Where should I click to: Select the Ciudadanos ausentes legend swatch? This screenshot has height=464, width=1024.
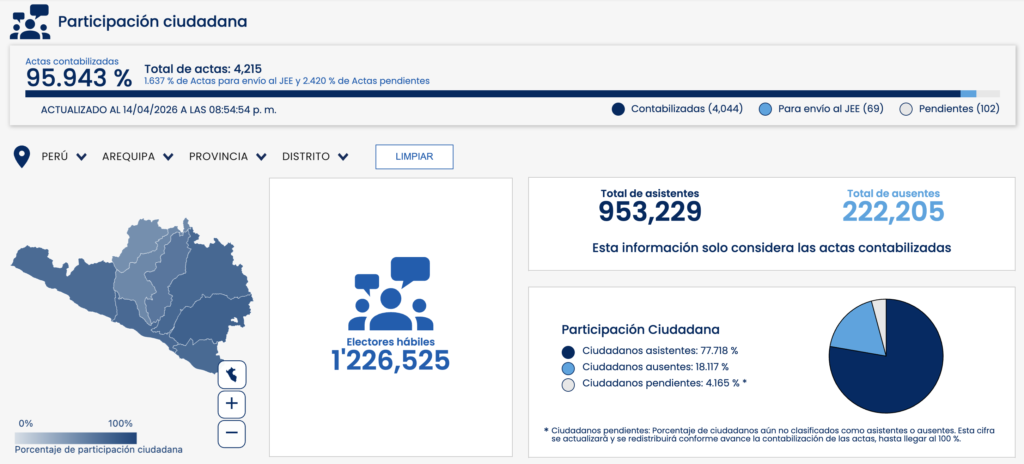[x=569, y=367]
